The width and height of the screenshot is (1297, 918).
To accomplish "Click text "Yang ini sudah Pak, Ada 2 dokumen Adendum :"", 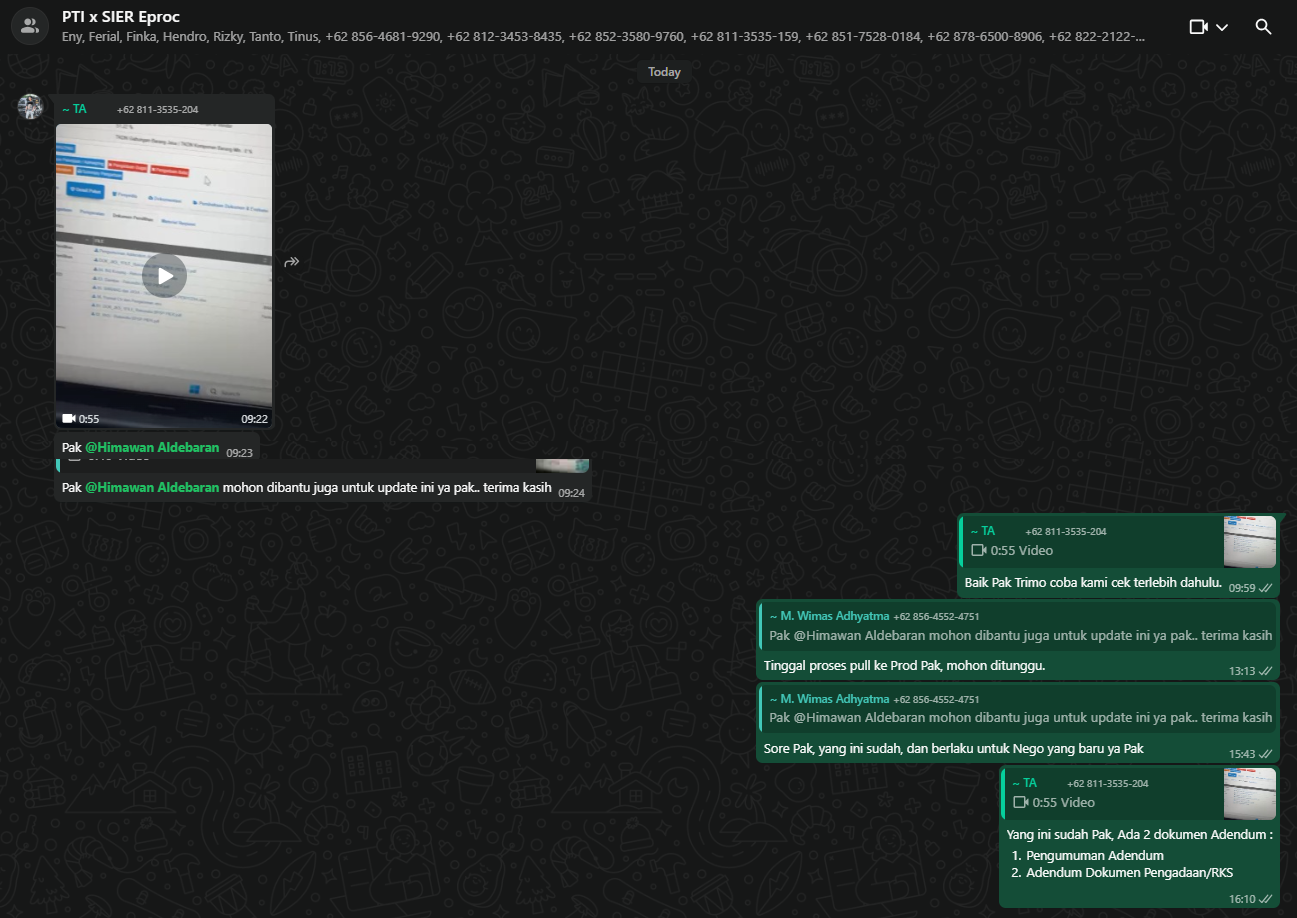I will pos(1139,834).
